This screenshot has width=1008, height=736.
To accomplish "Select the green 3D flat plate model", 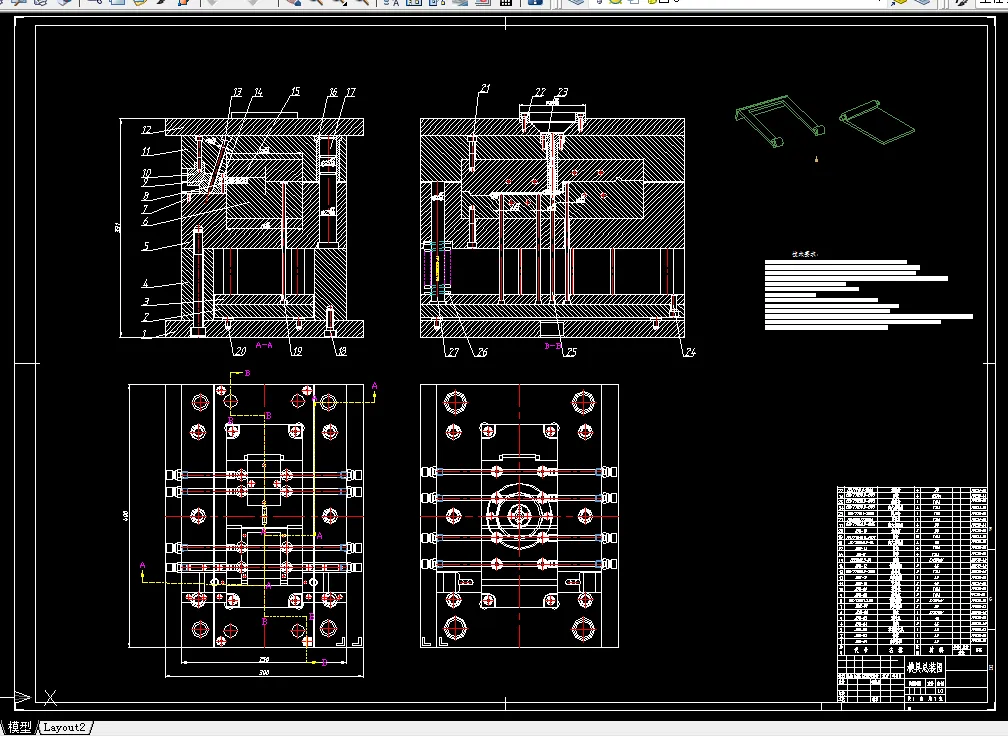I will [877, 121].
